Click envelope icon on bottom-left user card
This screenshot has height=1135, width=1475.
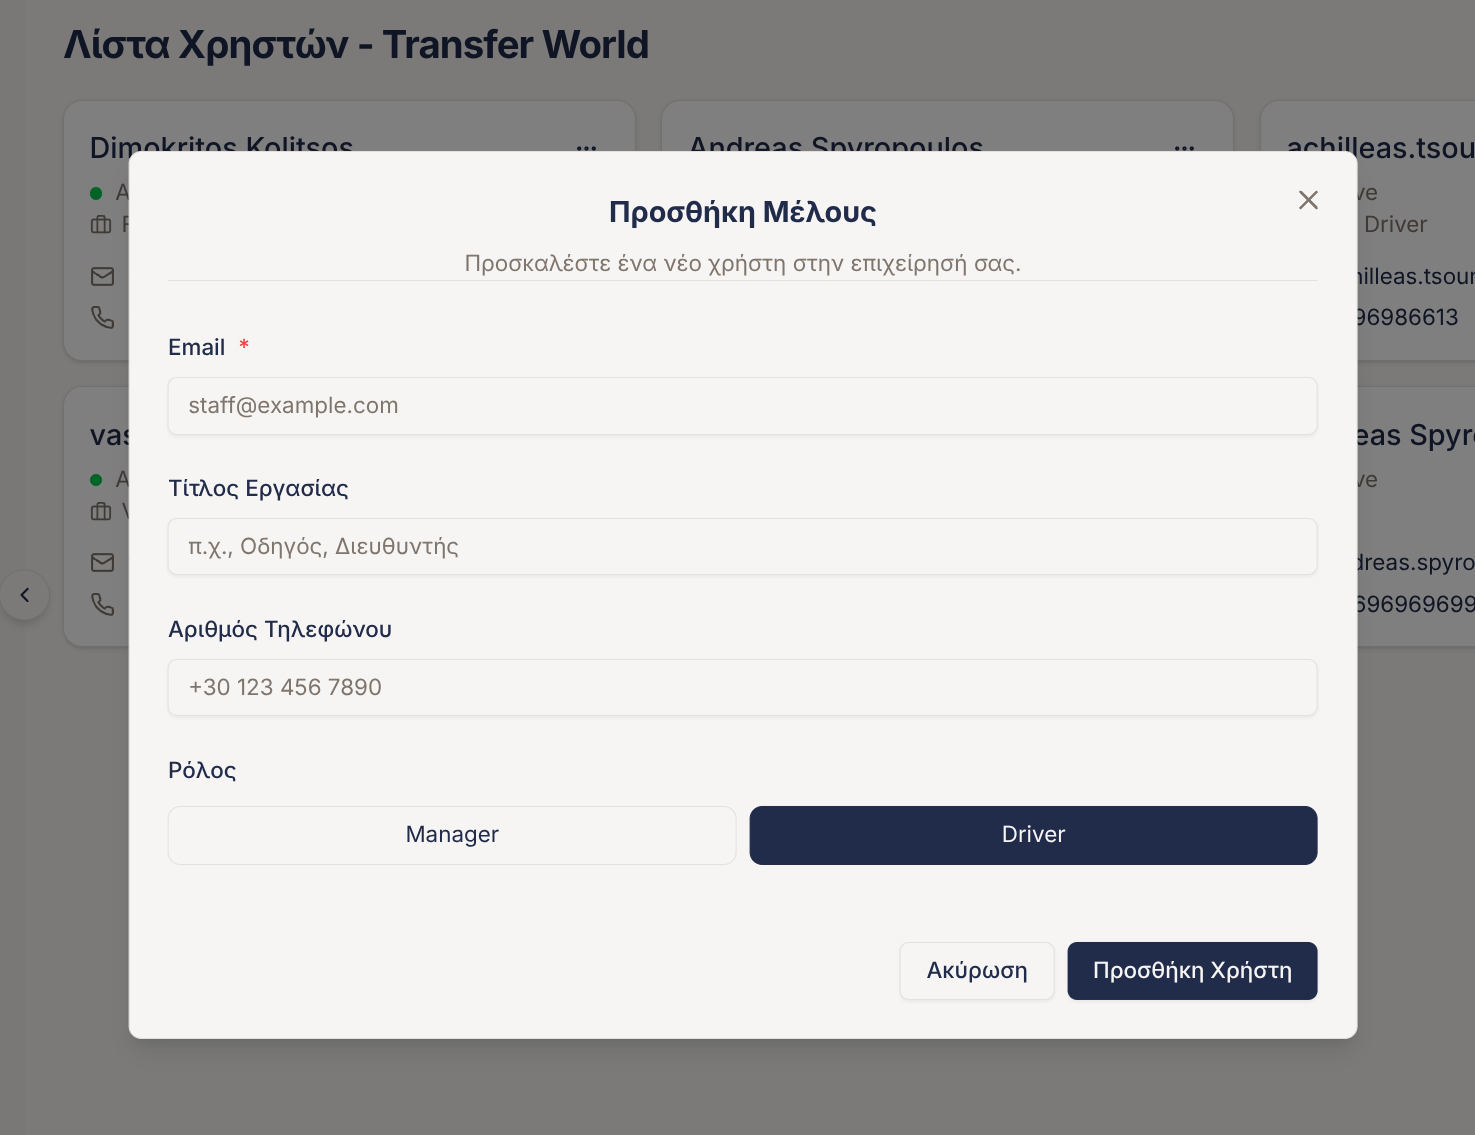pyautogui.click(x=103, y=563)
